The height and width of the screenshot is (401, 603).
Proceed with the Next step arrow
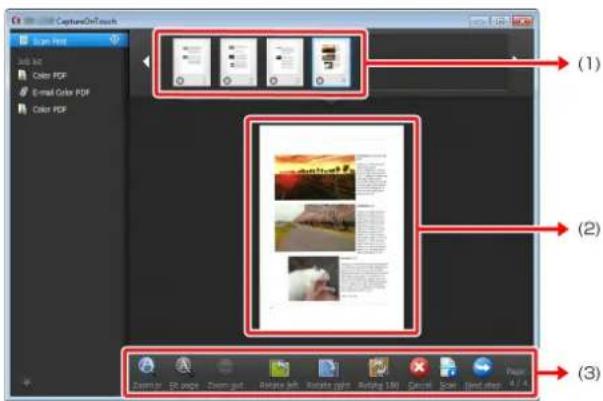483,368
